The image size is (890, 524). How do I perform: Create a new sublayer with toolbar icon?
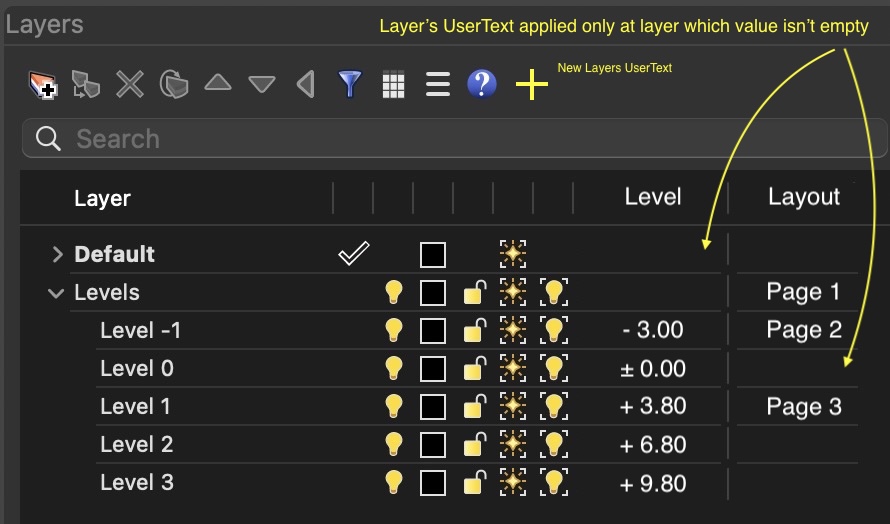pyautogui.click(x=86, y=85)
